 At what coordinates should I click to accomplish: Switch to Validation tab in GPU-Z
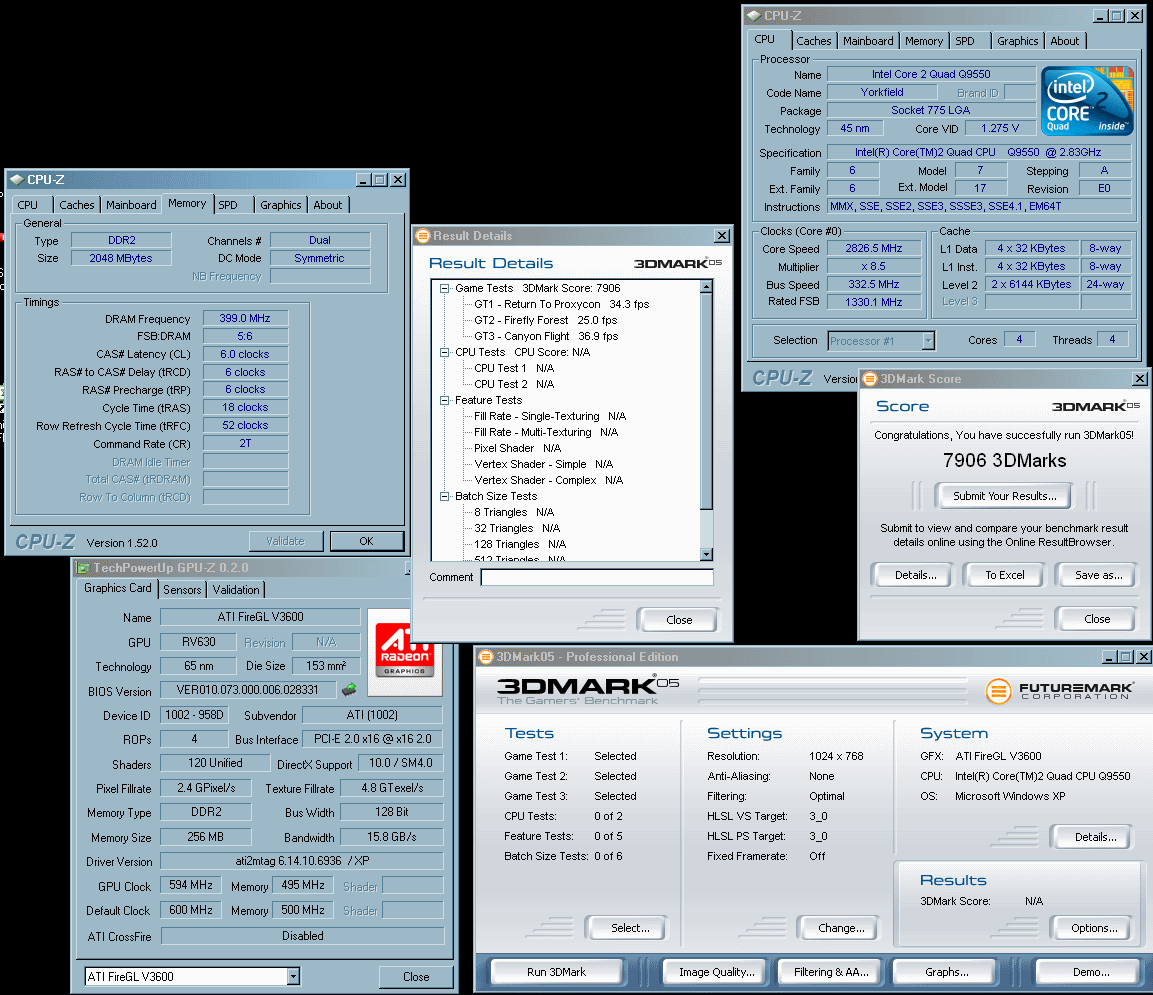coord(236,590)
